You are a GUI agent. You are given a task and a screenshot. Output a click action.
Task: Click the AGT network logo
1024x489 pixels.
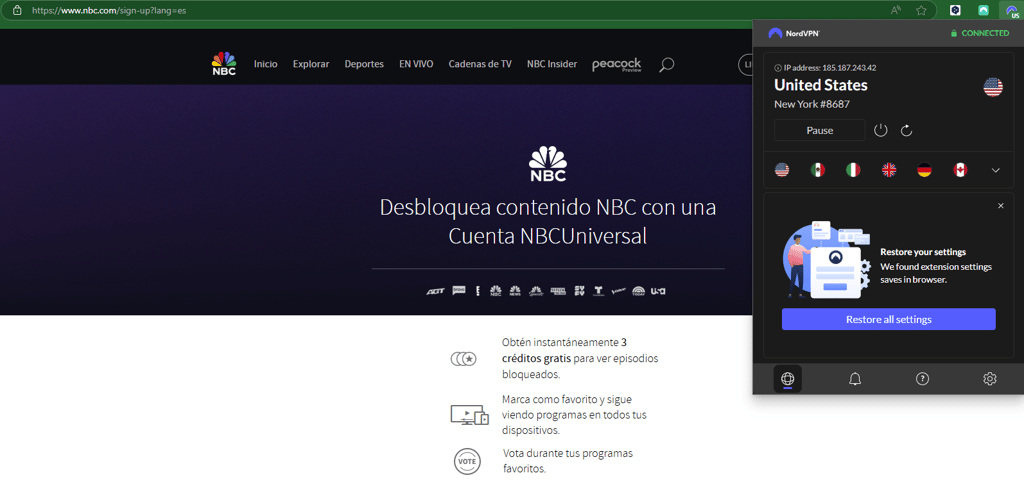tap(436, 291)
